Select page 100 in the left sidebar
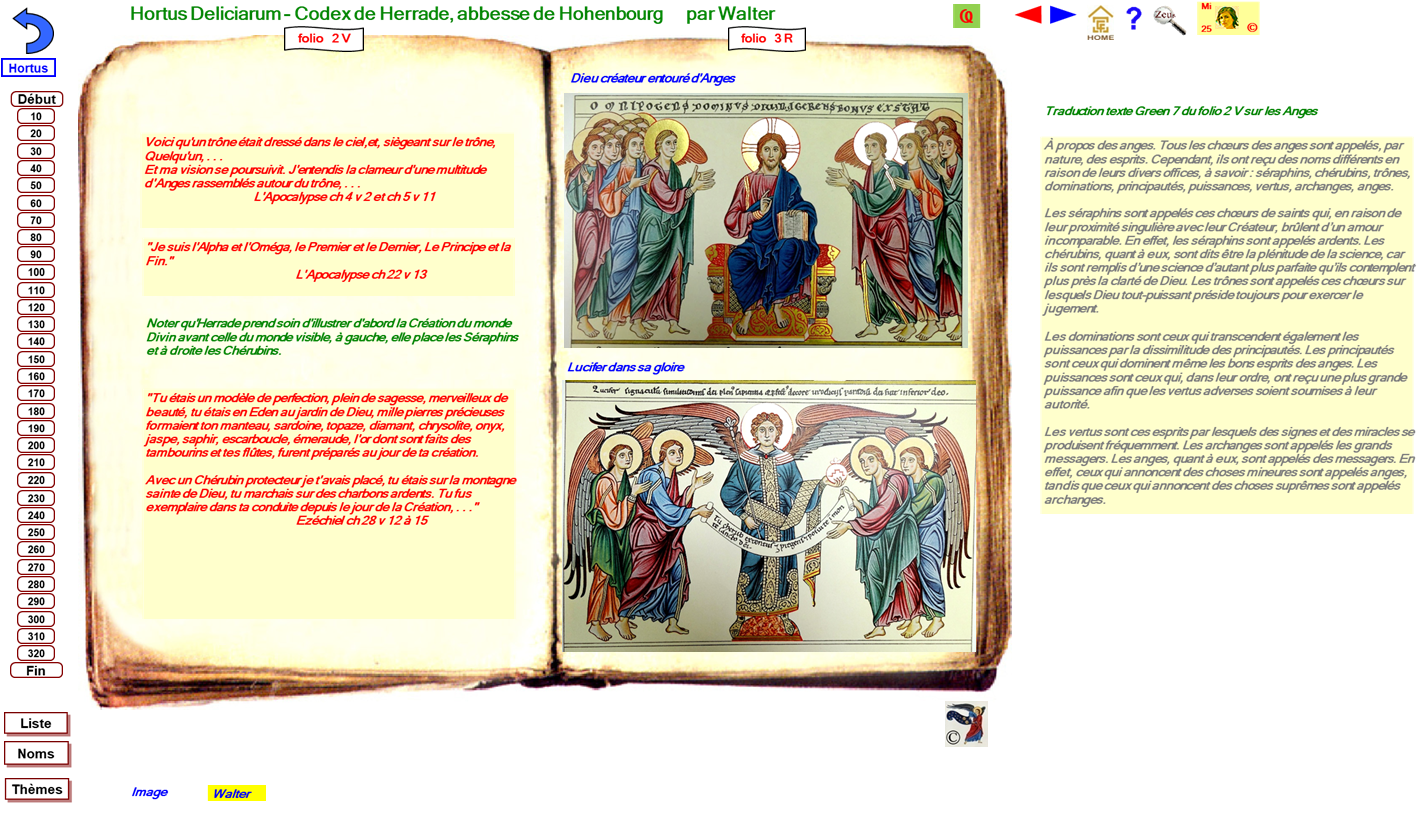 pos(36,272)
